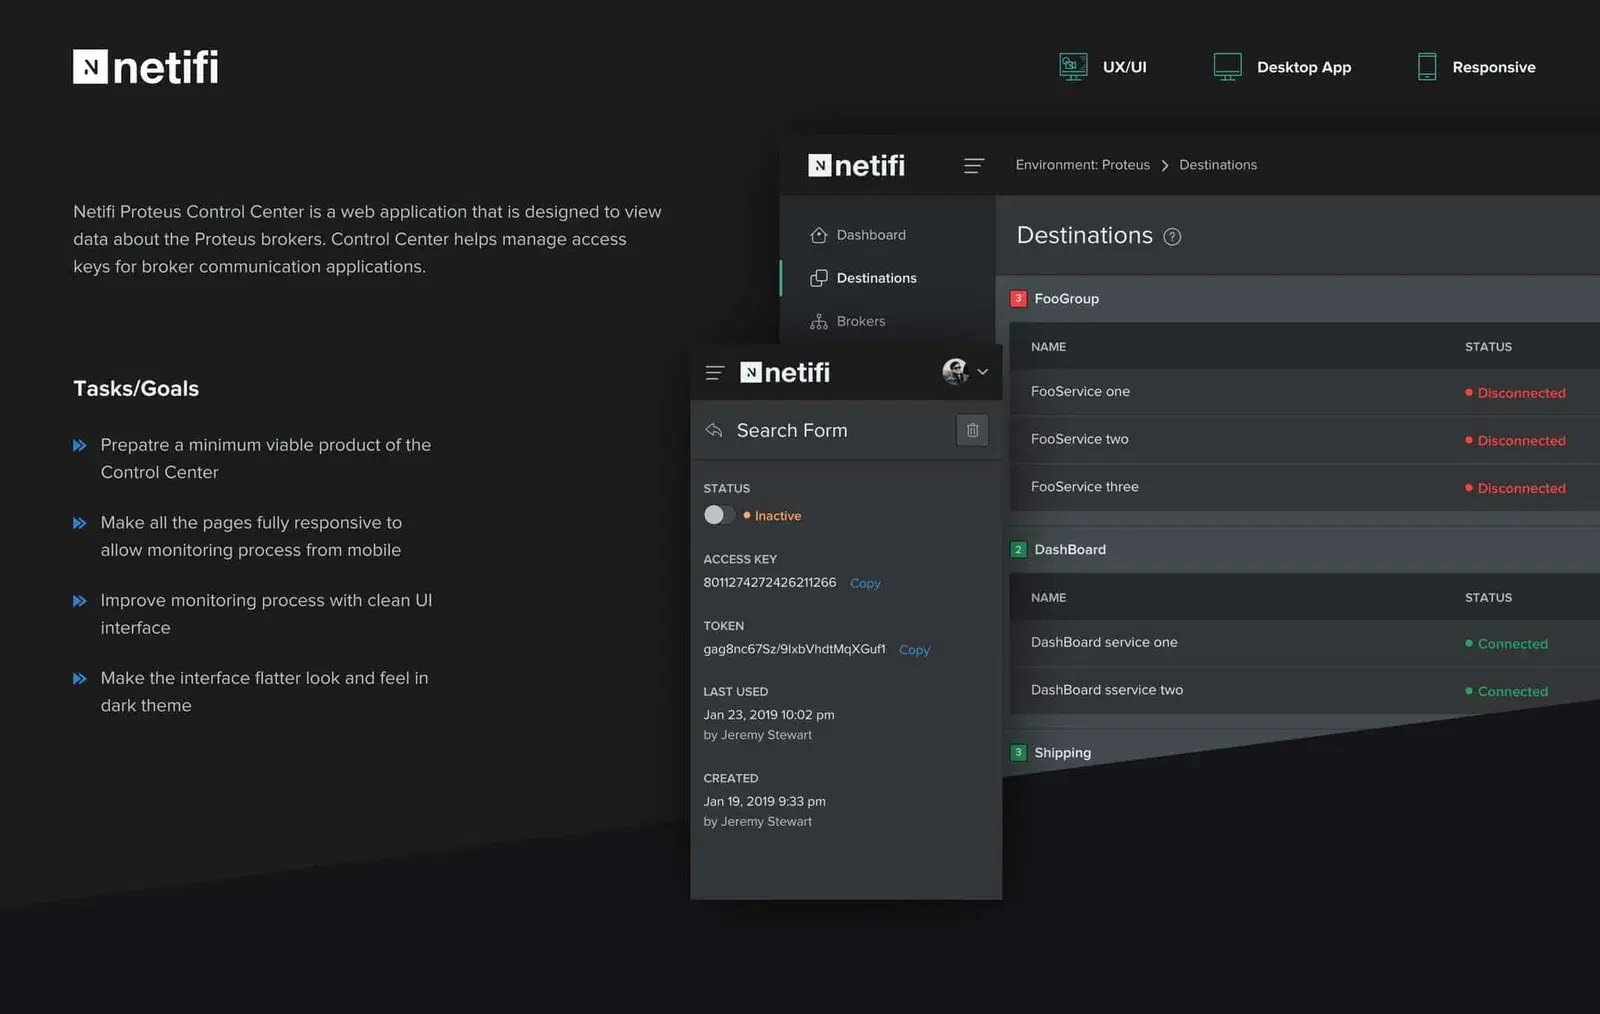
Task: Click the Search Form title
Action: pos(792,430)
